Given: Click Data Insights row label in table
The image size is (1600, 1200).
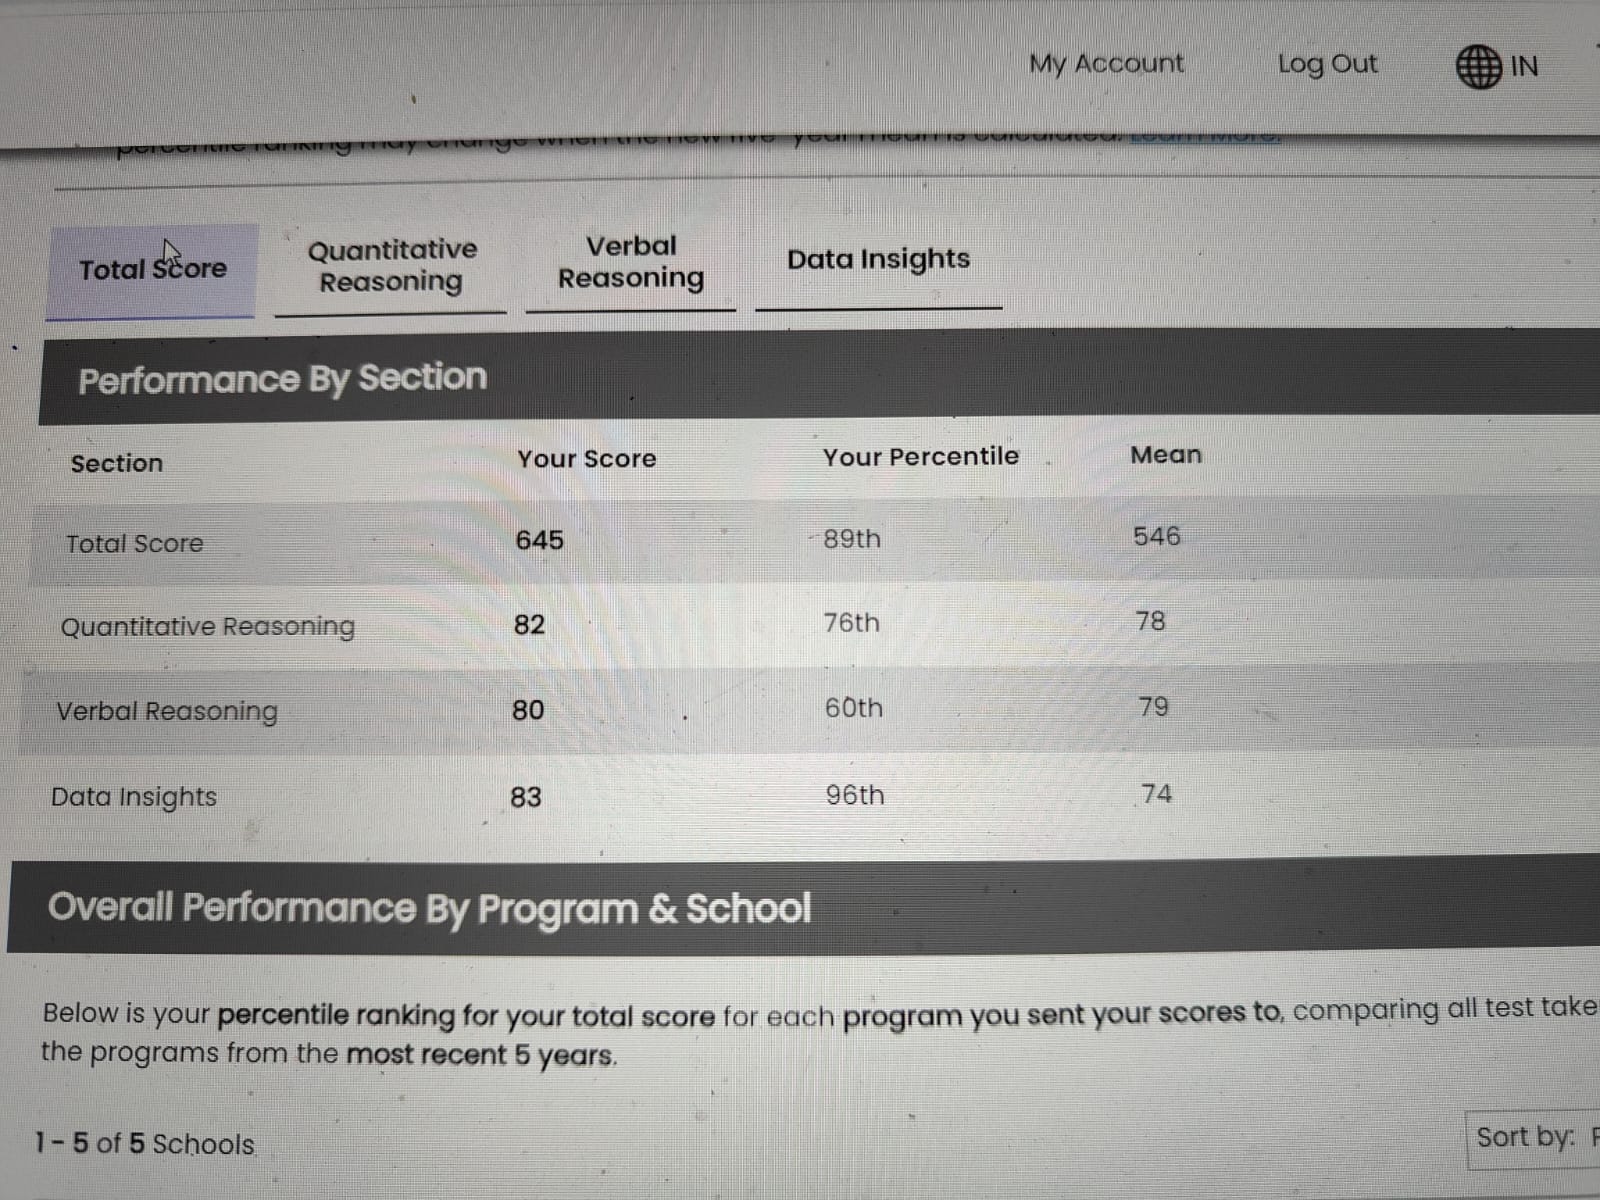Looking at the screenshot, I should tap(134, 797).
